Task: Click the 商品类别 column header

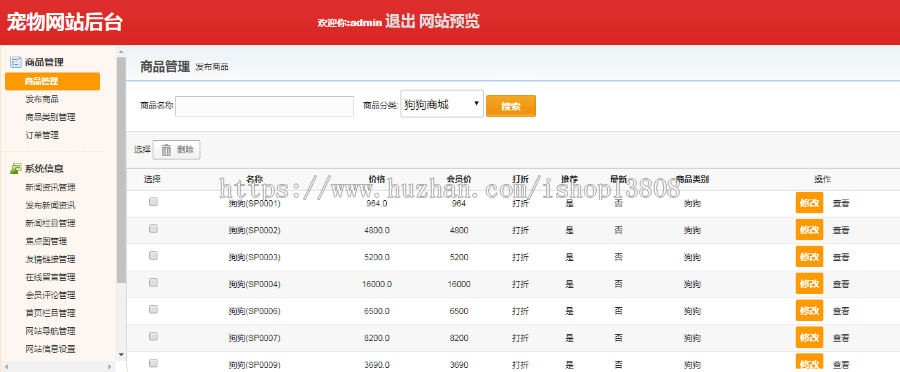Action: click(x=692, y=179)
